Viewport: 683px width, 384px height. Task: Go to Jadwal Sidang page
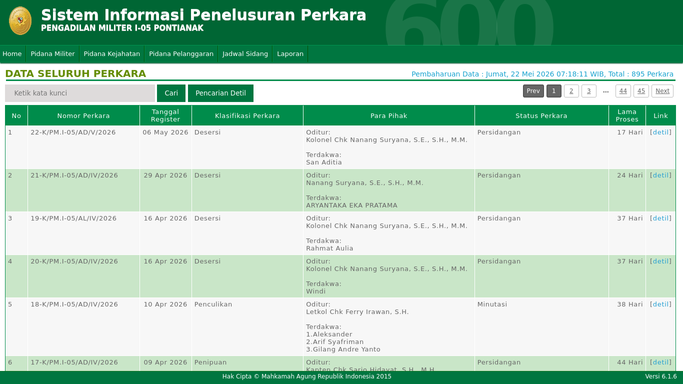point(245,54)
